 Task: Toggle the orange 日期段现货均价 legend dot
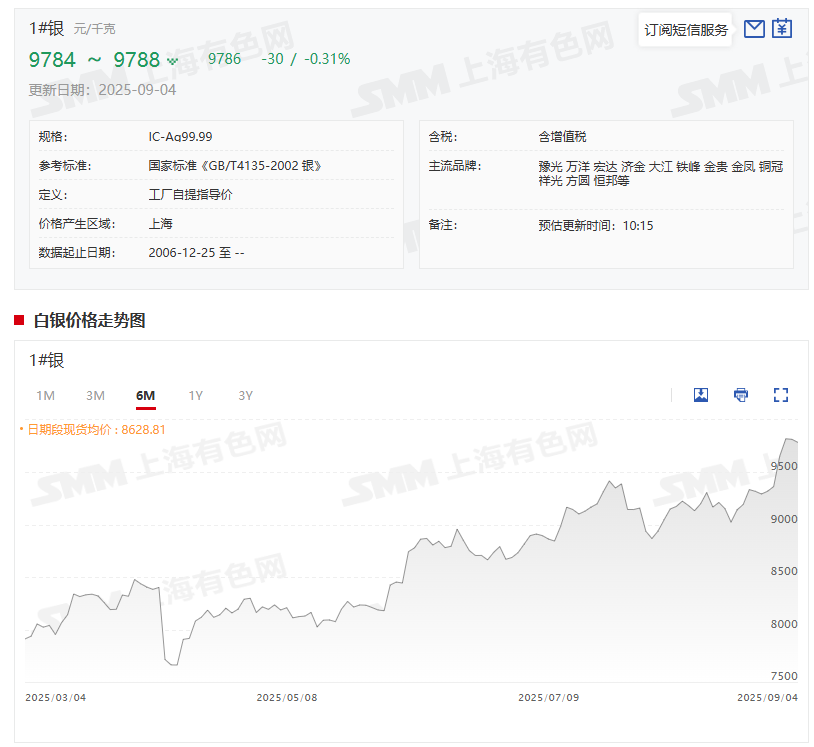point(21,429)
